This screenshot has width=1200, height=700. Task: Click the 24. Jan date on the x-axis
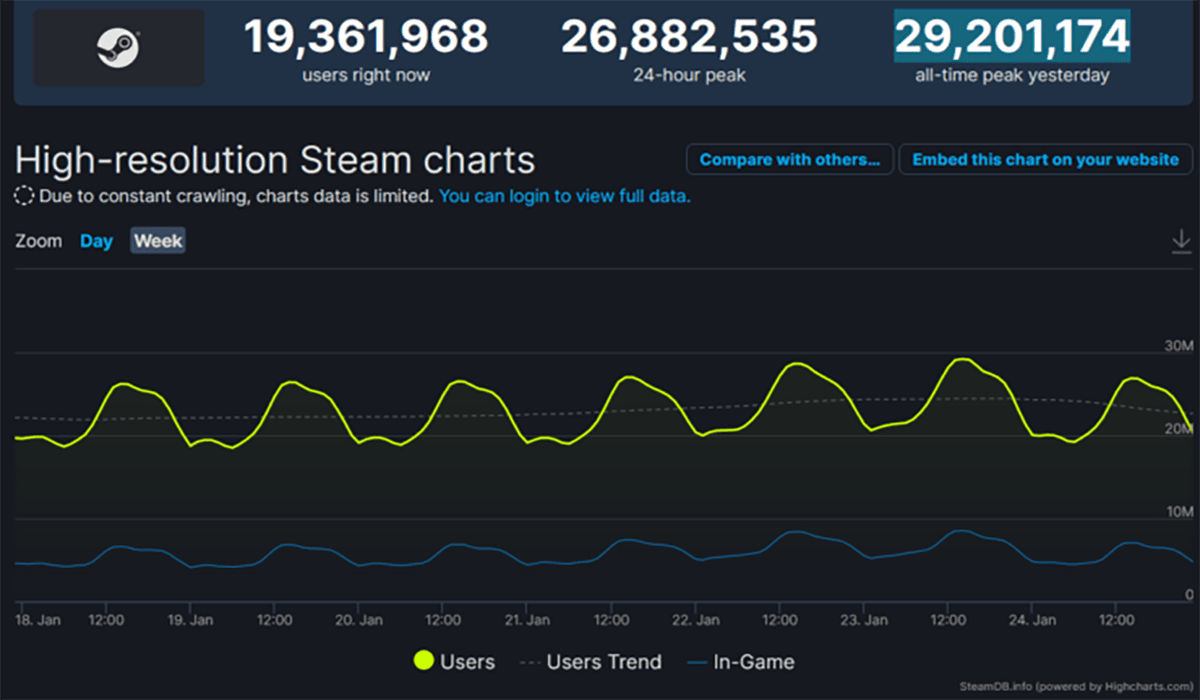click(1032, 620)
